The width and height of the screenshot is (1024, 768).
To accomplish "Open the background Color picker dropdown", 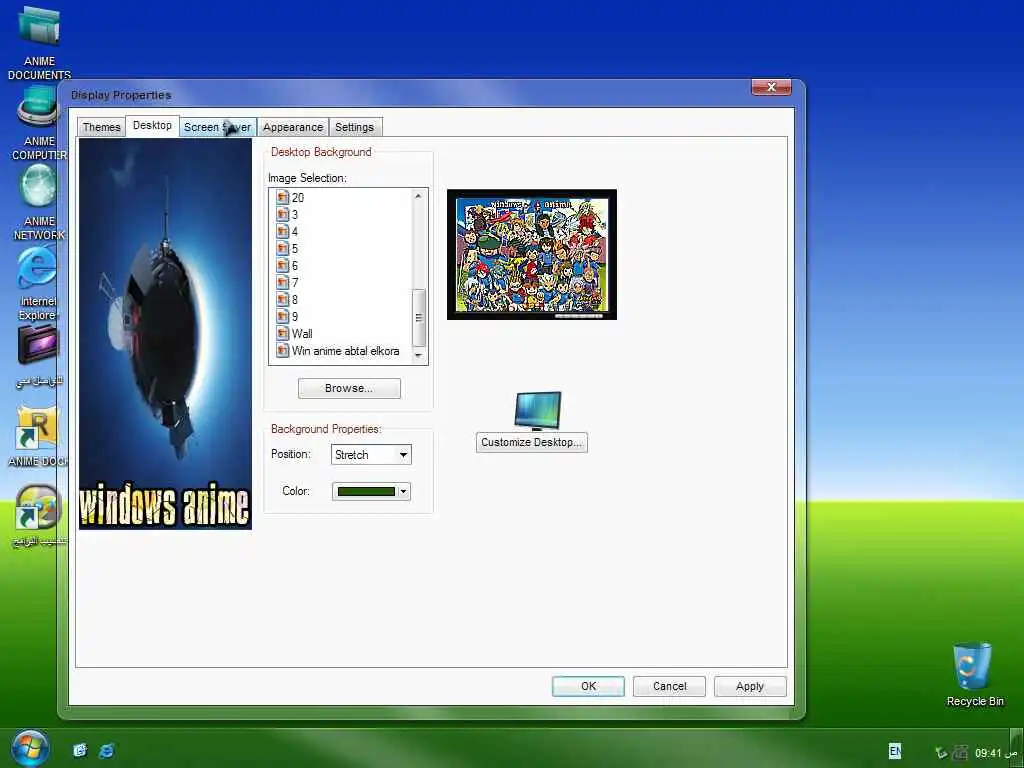I will tap(371, 491).
